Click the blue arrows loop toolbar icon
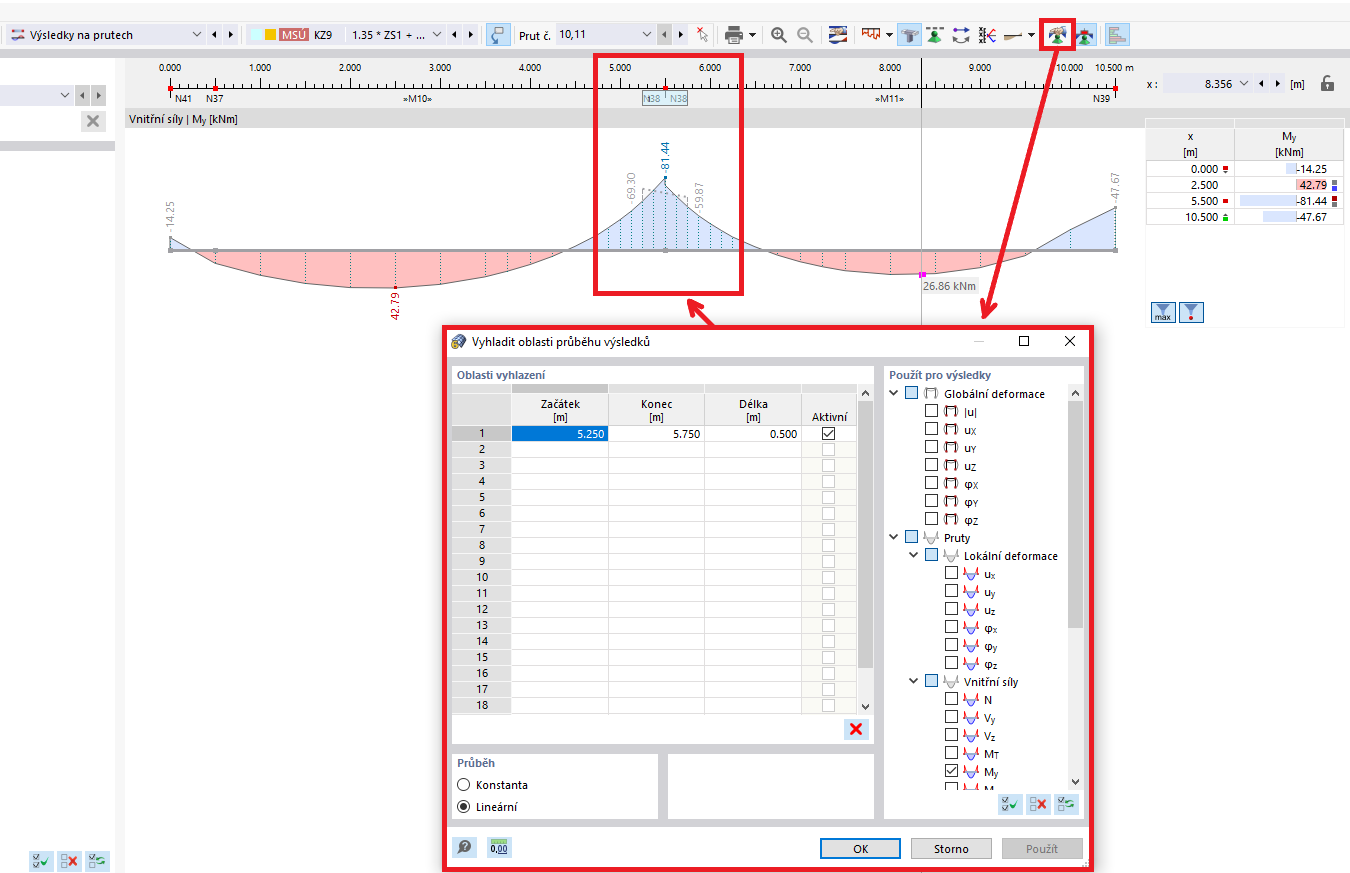Viewport: 1350px width, 873px height. (961, 35)
